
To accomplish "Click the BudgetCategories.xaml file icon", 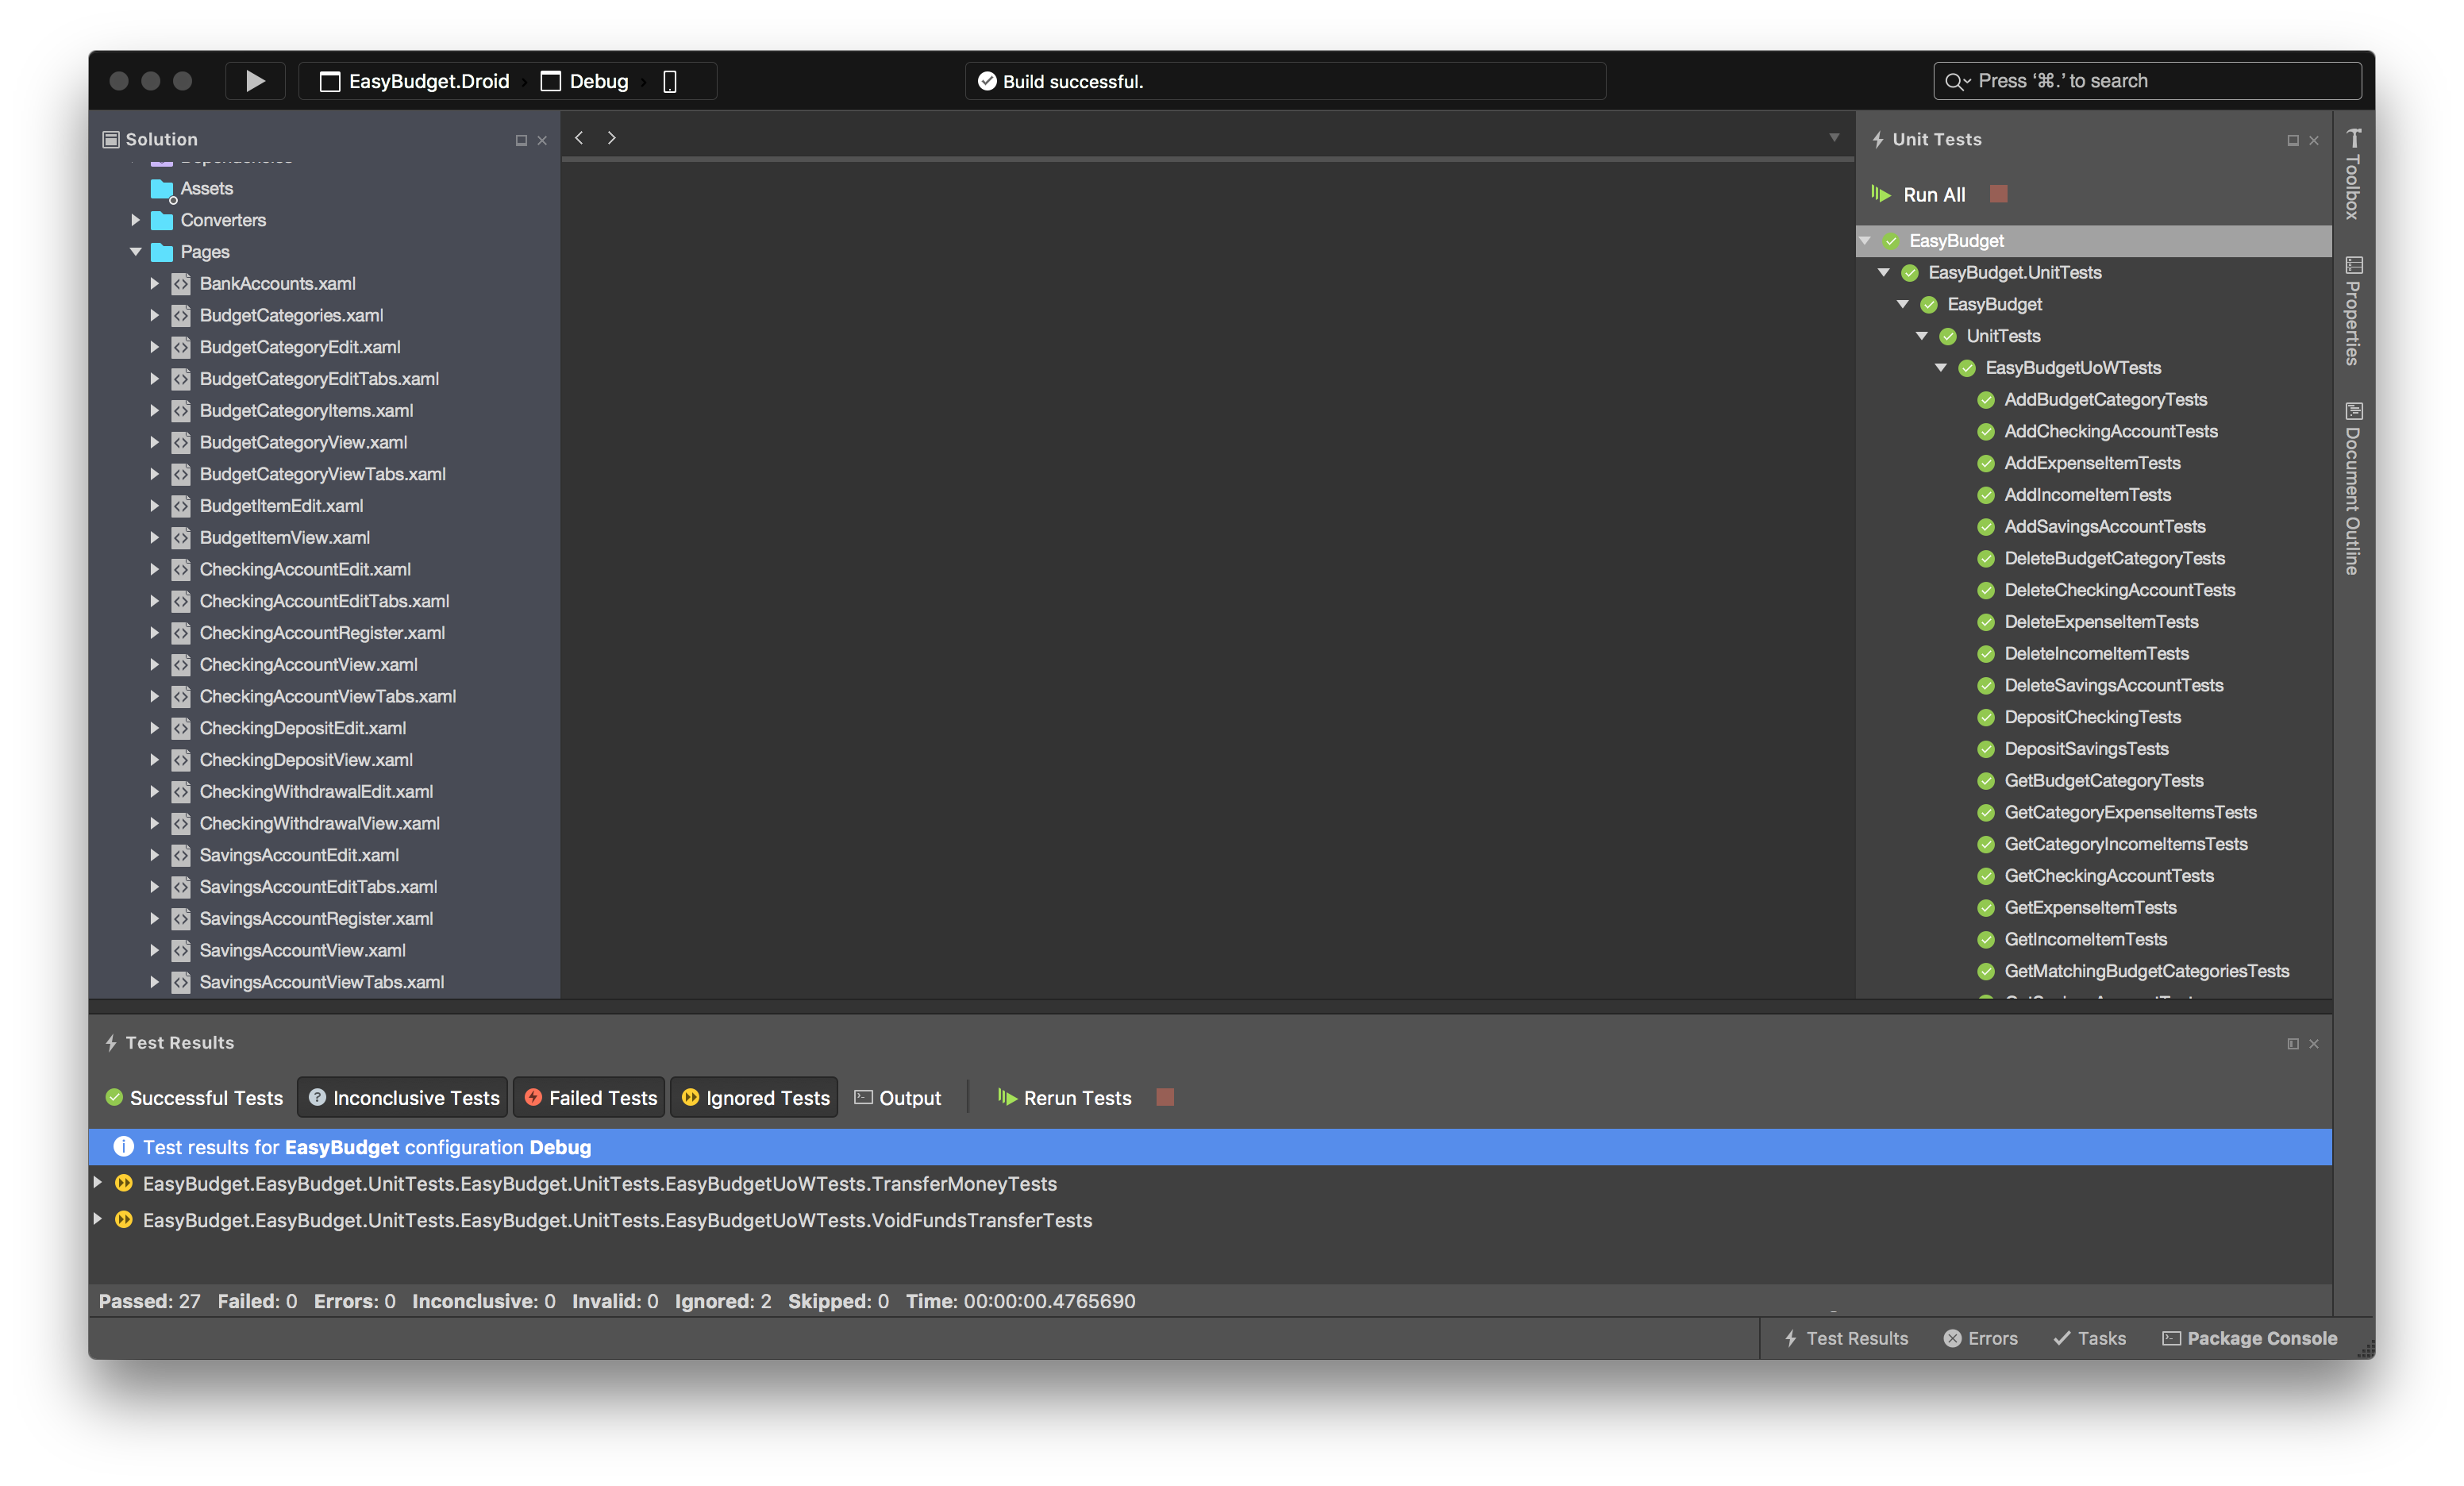I will [x=181, y=316].
